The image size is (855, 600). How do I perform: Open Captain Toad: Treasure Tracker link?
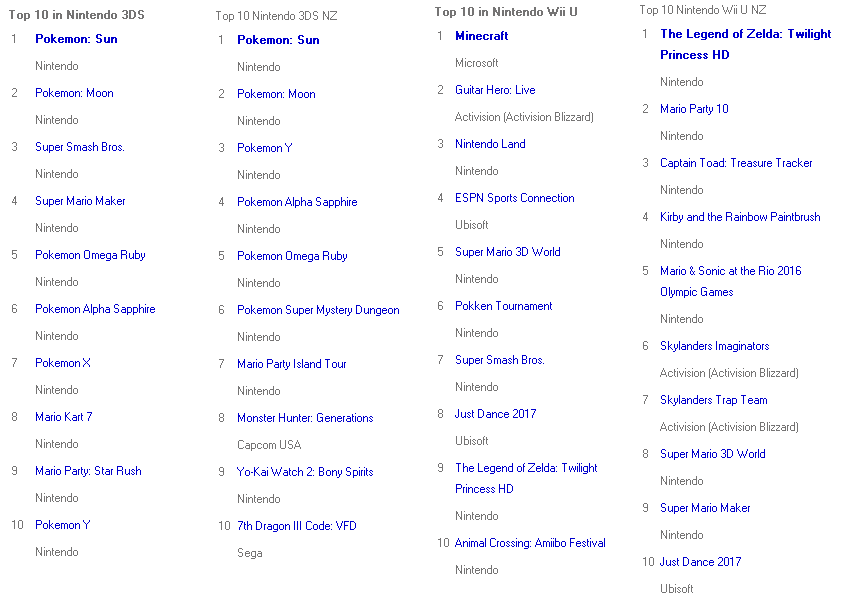click(x=736, y=163)
